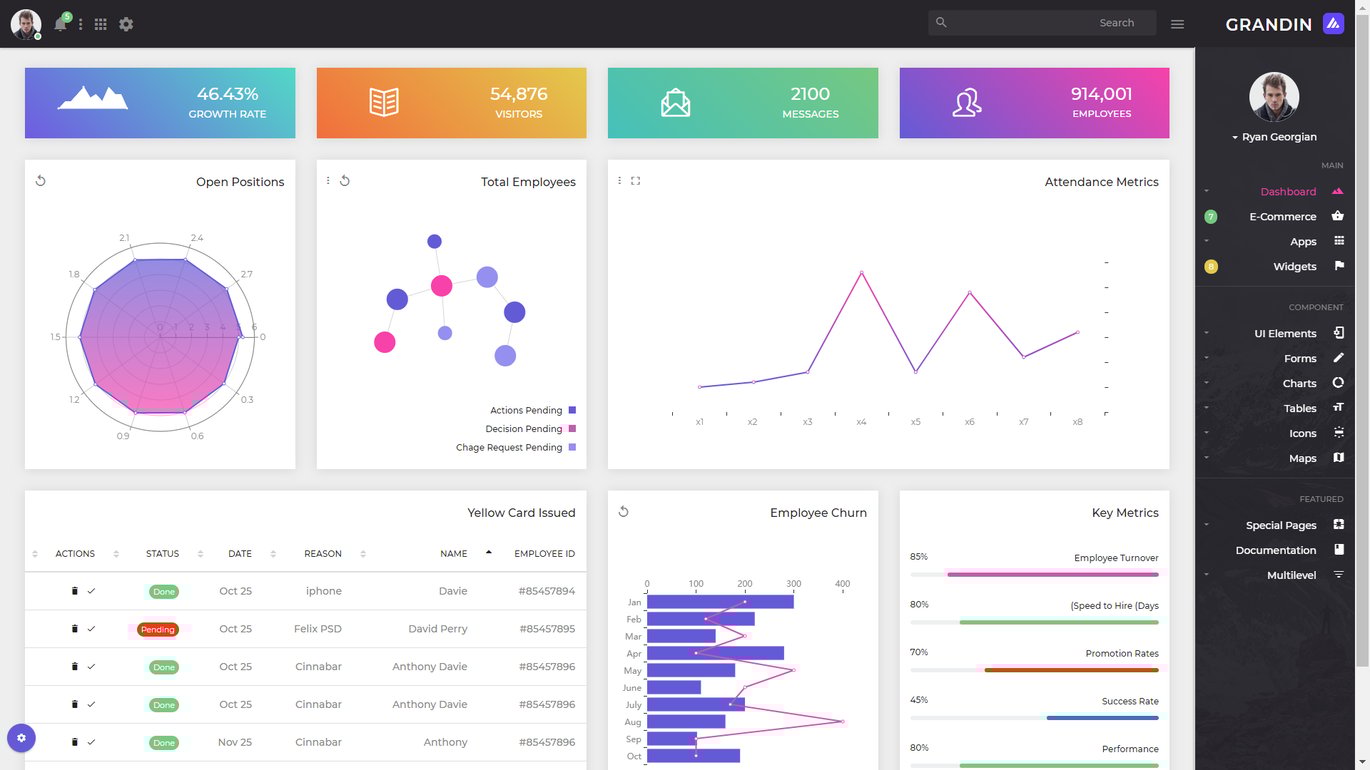This screenshot has height=770, width=1370.
Task: Open the apps grid icon in header
Action: coord(100,24)
